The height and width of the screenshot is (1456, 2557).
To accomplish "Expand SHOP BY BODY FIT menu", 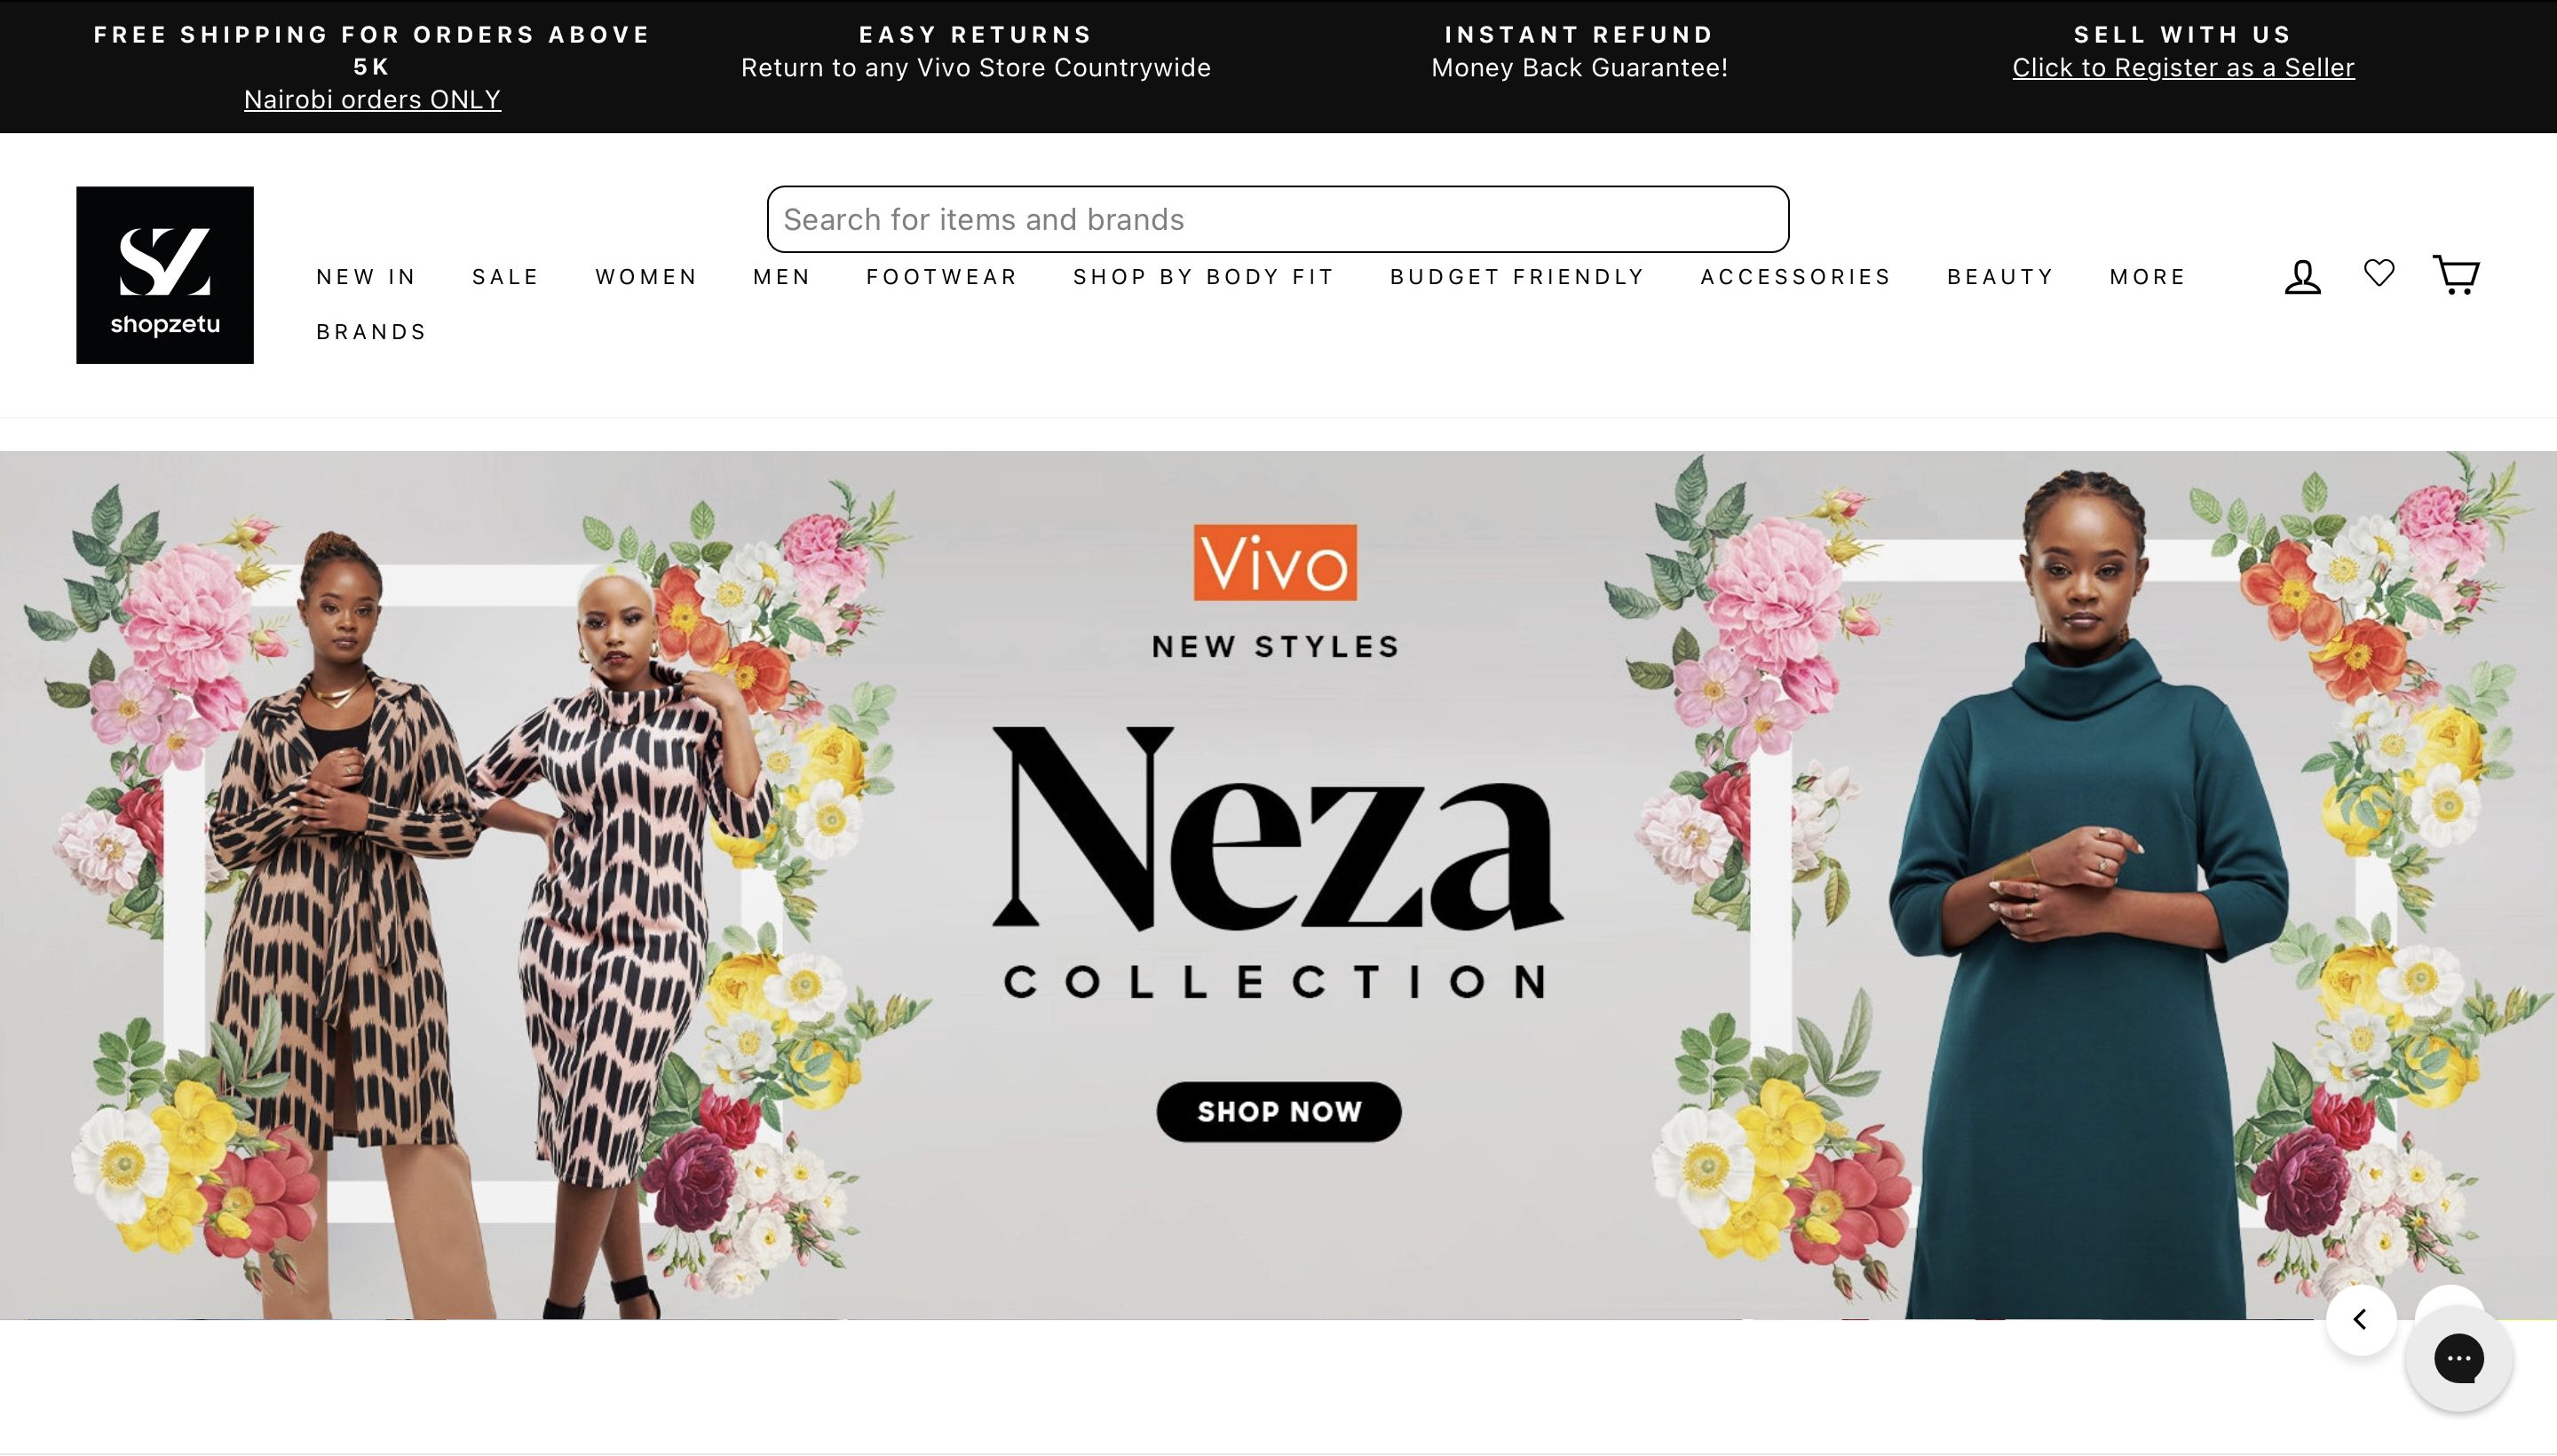I will [1203, 277].
